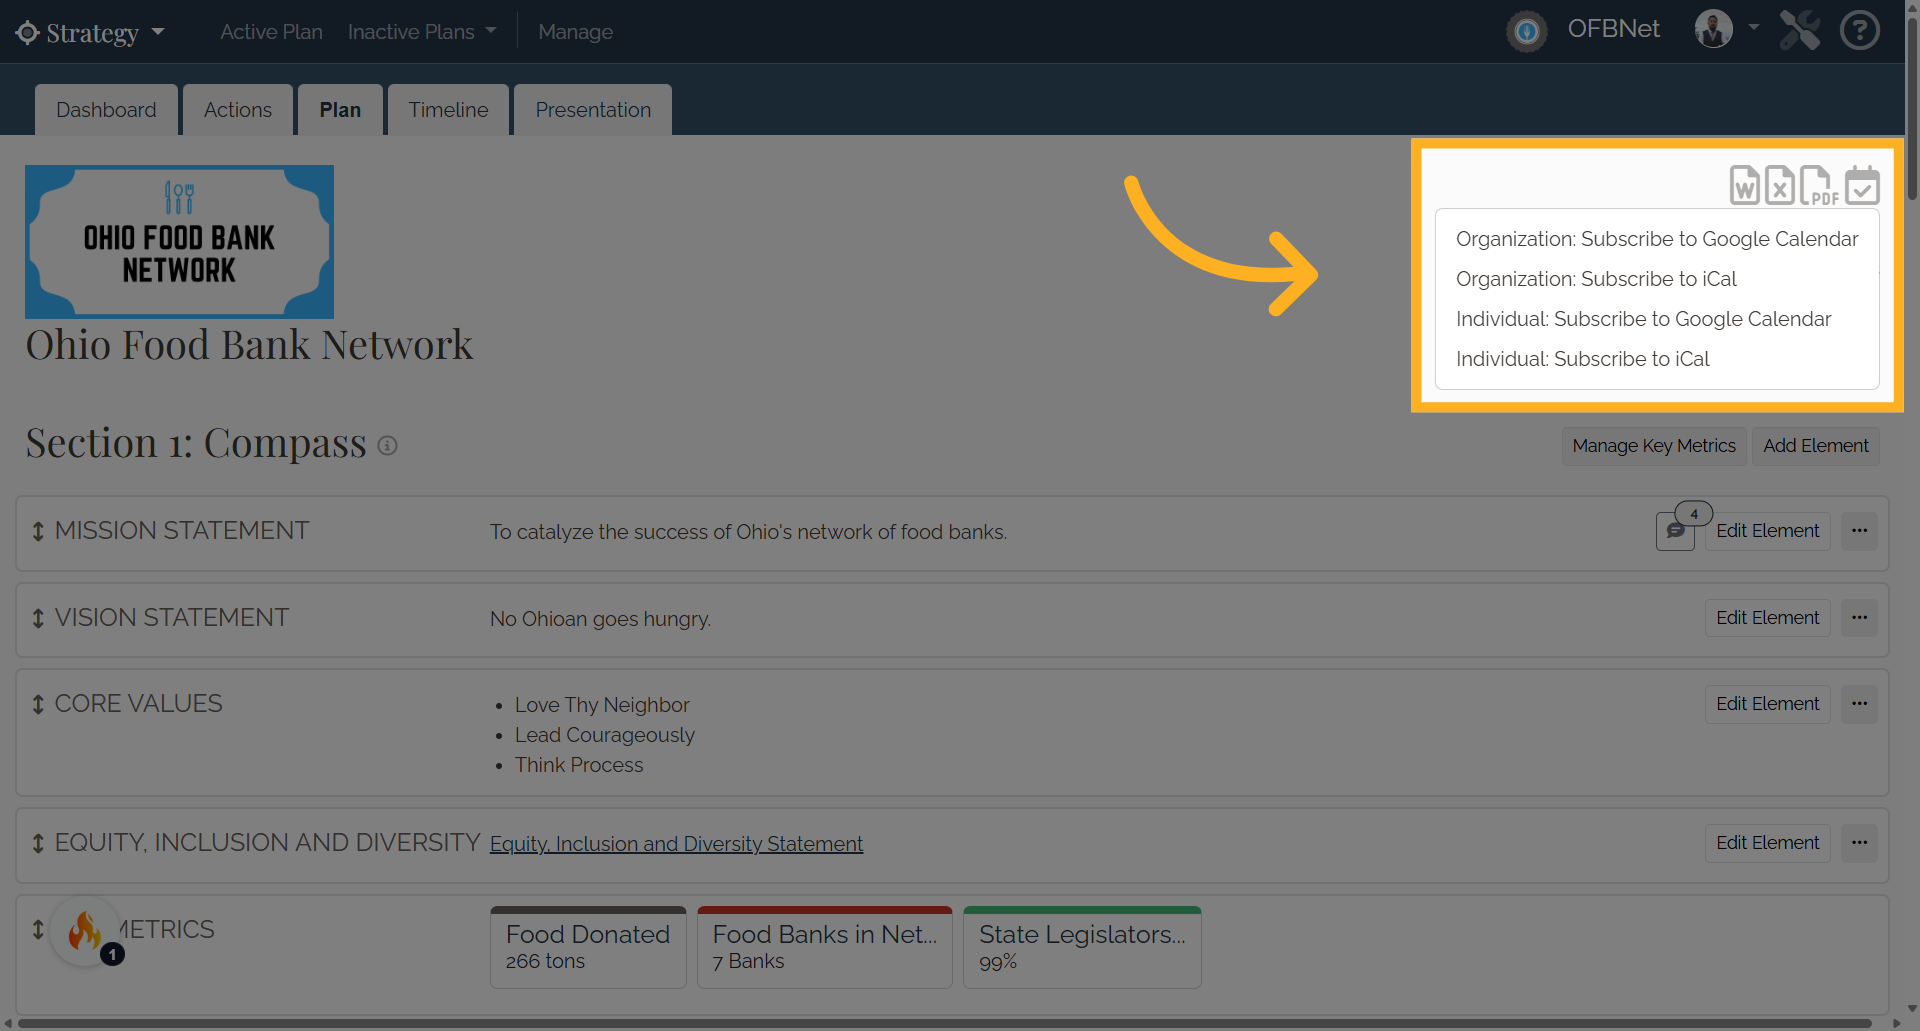The image size is (1920, 1031).
Task: Select the Plan tab
Action: pos(340,110)
